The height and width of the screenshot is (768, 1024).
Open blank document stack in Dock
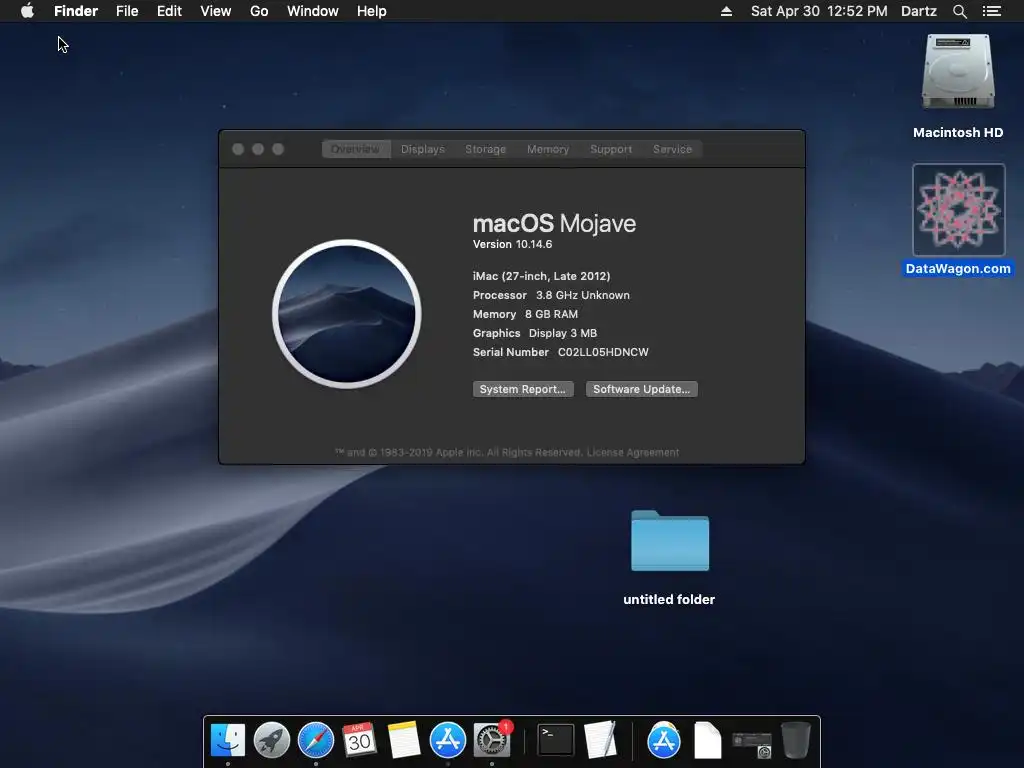point(707,740)
